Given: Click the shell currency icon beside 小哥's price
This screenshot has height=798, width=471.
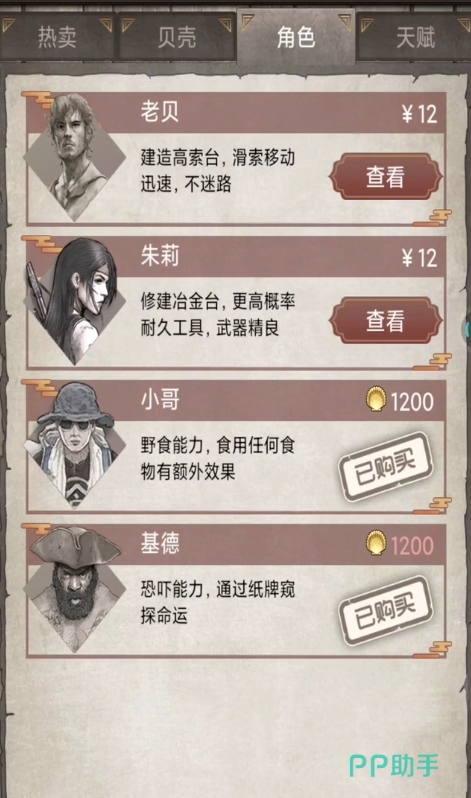Looking at the screenshot, I should tap(376, 401).
